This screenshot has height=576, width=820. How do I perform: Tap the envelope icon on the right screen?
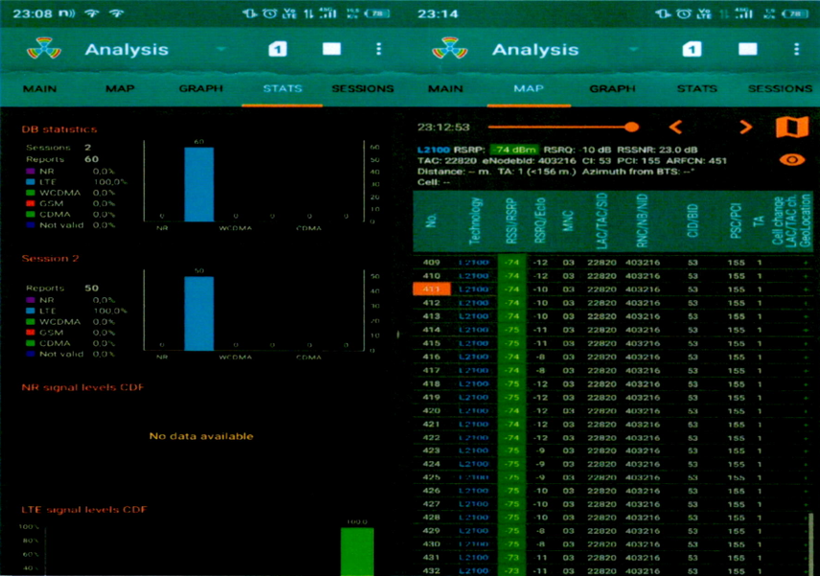pyautogui.click(x=747, y=49)
